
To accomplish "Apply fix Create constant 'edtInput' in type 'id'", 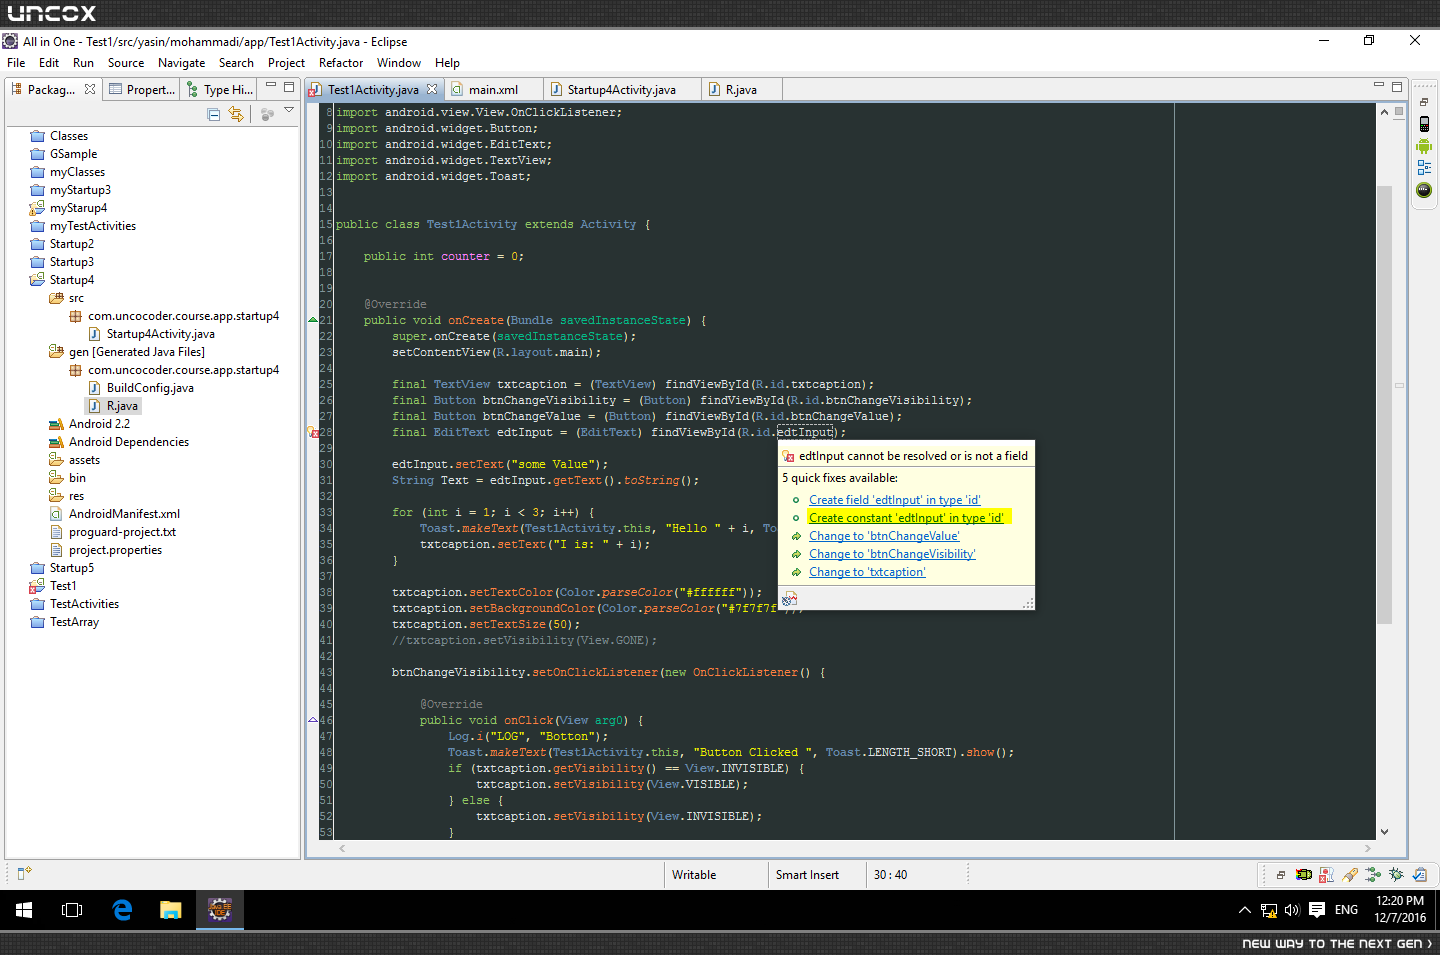I will pos(906,518).
